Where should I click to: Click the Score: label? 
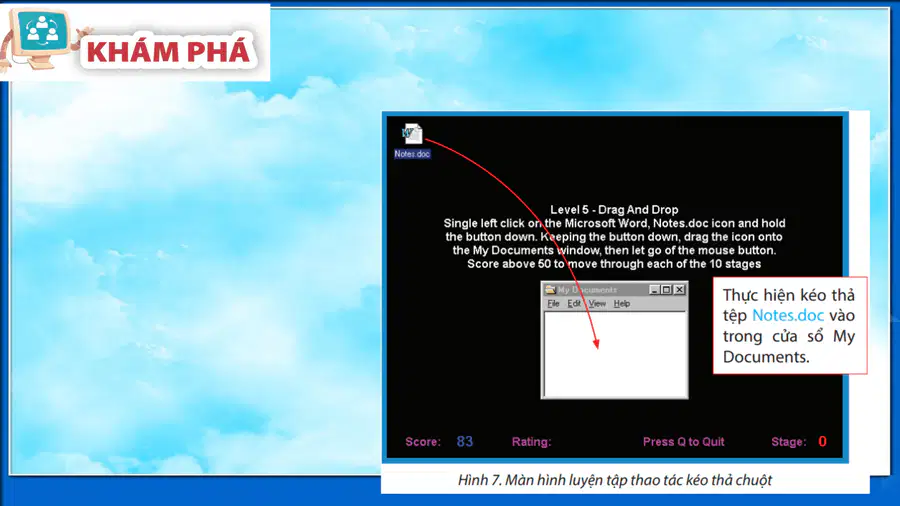click(x=423, y=442)
